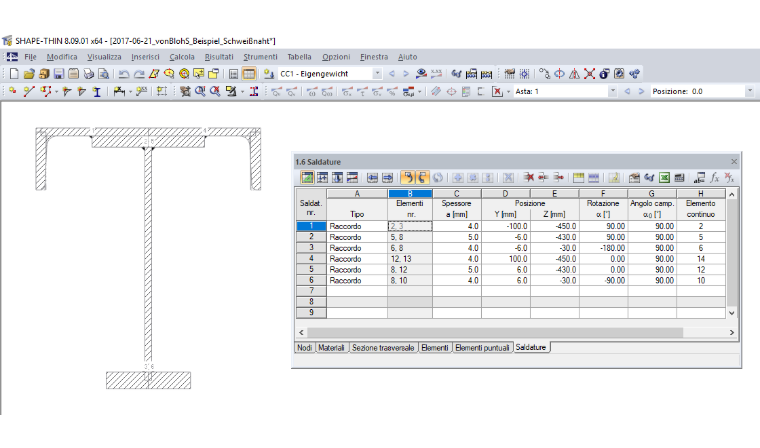Open the Visualizza menu

[x=104, y=57]
